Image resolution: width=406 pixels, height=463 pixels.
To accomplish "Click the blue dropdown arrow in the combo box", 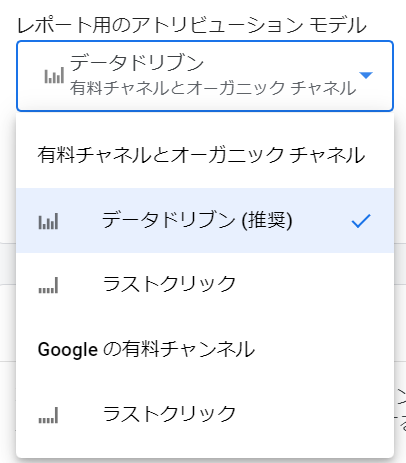I will click(366, 75).
